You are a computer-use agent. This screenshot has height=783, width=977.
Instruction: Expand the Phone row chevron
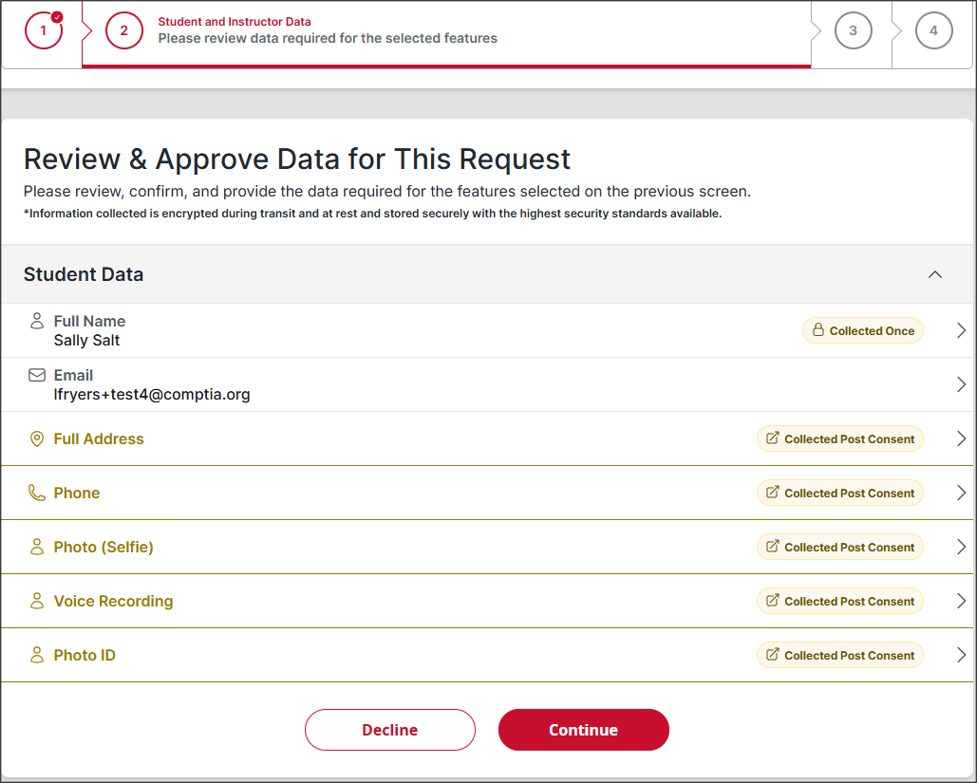[961, 493]
